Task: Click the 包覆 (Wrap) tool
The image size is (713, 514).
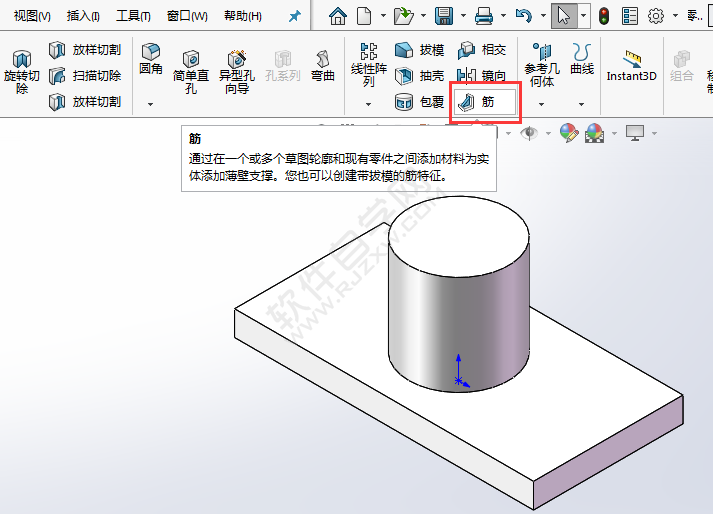Action: 420,102
